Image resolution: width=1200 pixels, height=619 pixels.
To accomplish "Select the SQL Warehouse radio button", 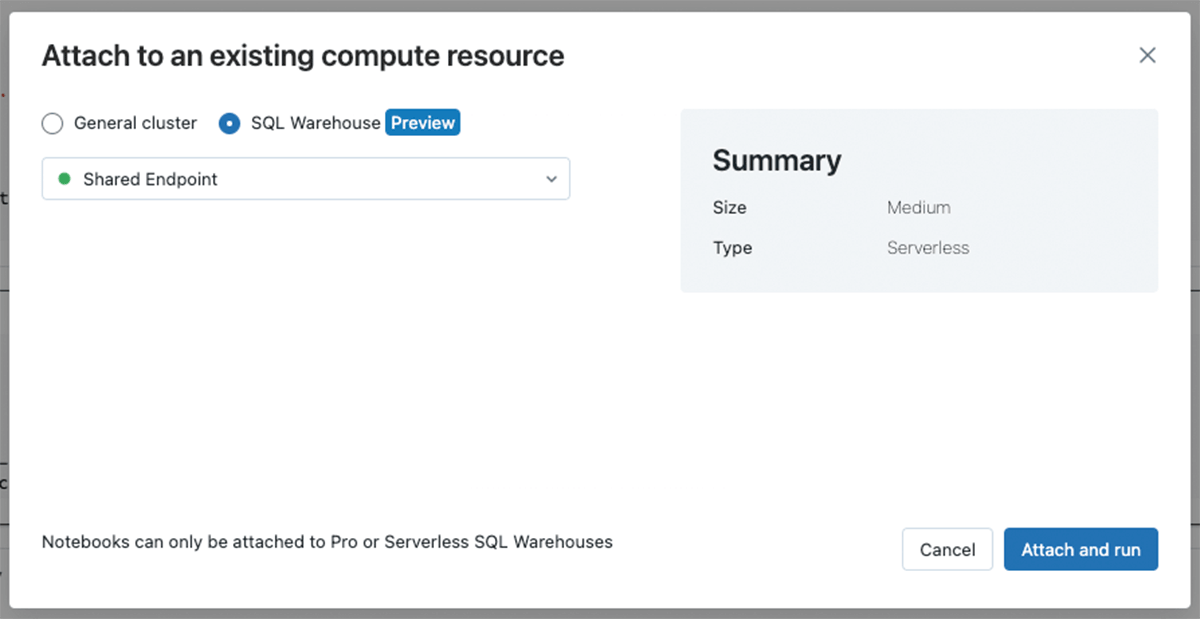I will point(229,124).
